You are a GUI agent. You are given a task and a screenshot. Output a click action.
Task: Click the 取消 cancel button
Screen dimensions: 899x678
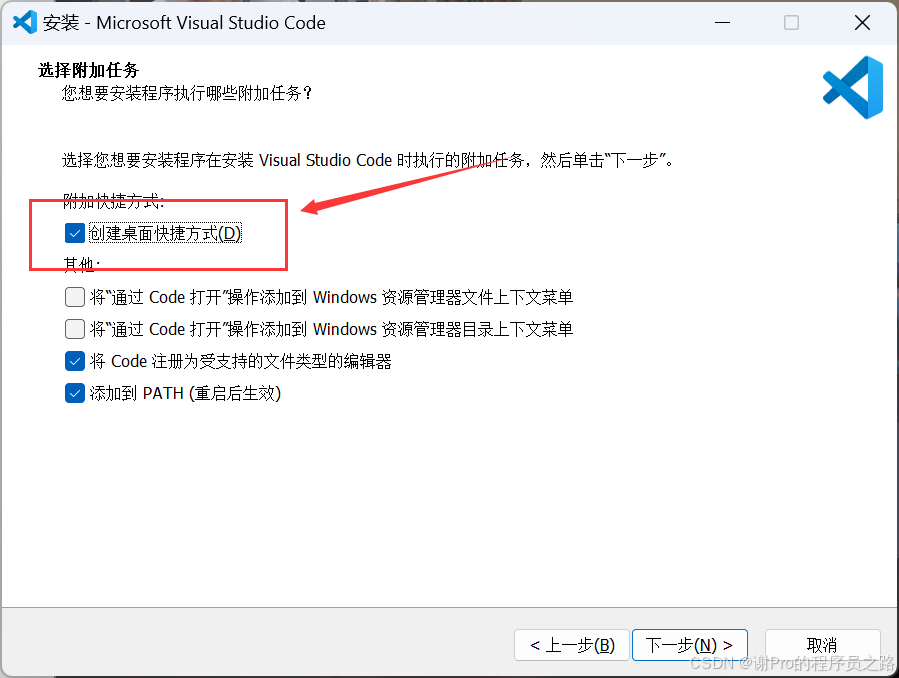click(x=823, y=645)
